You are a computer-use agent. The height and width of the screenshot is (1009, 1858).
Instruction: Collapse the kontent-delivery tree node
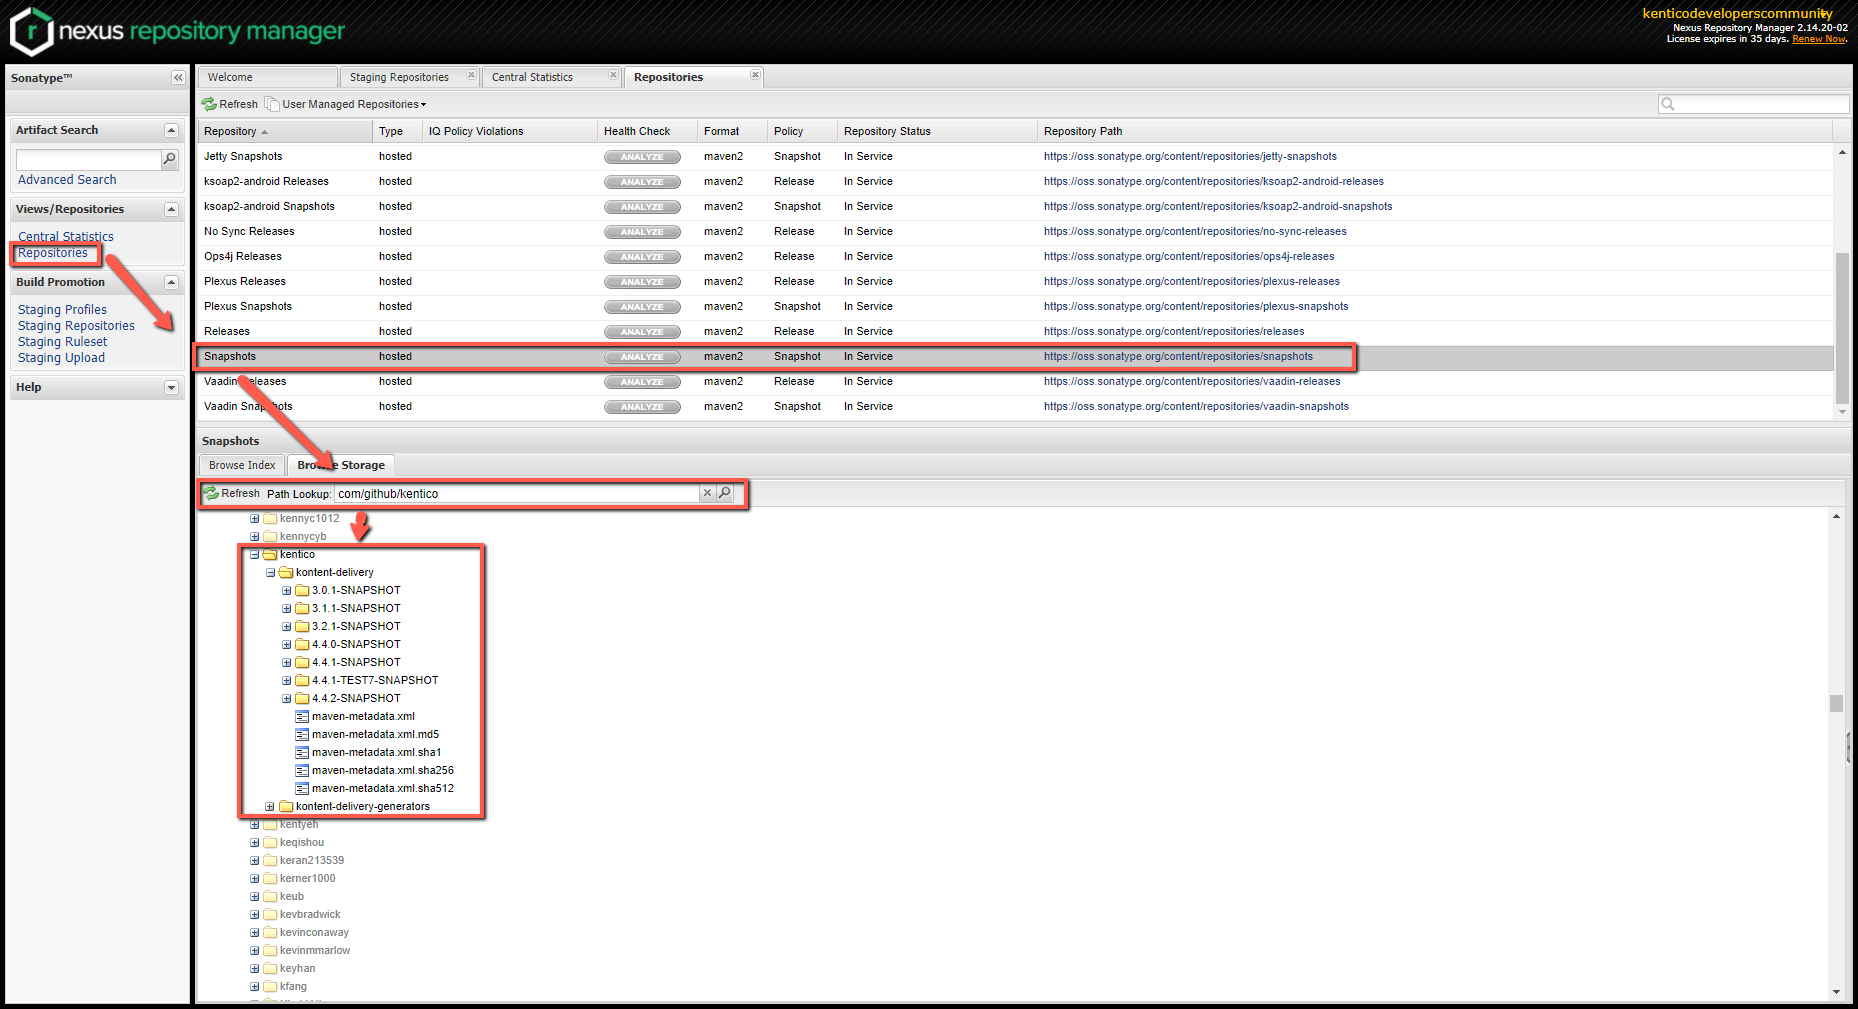coord(270,572)
